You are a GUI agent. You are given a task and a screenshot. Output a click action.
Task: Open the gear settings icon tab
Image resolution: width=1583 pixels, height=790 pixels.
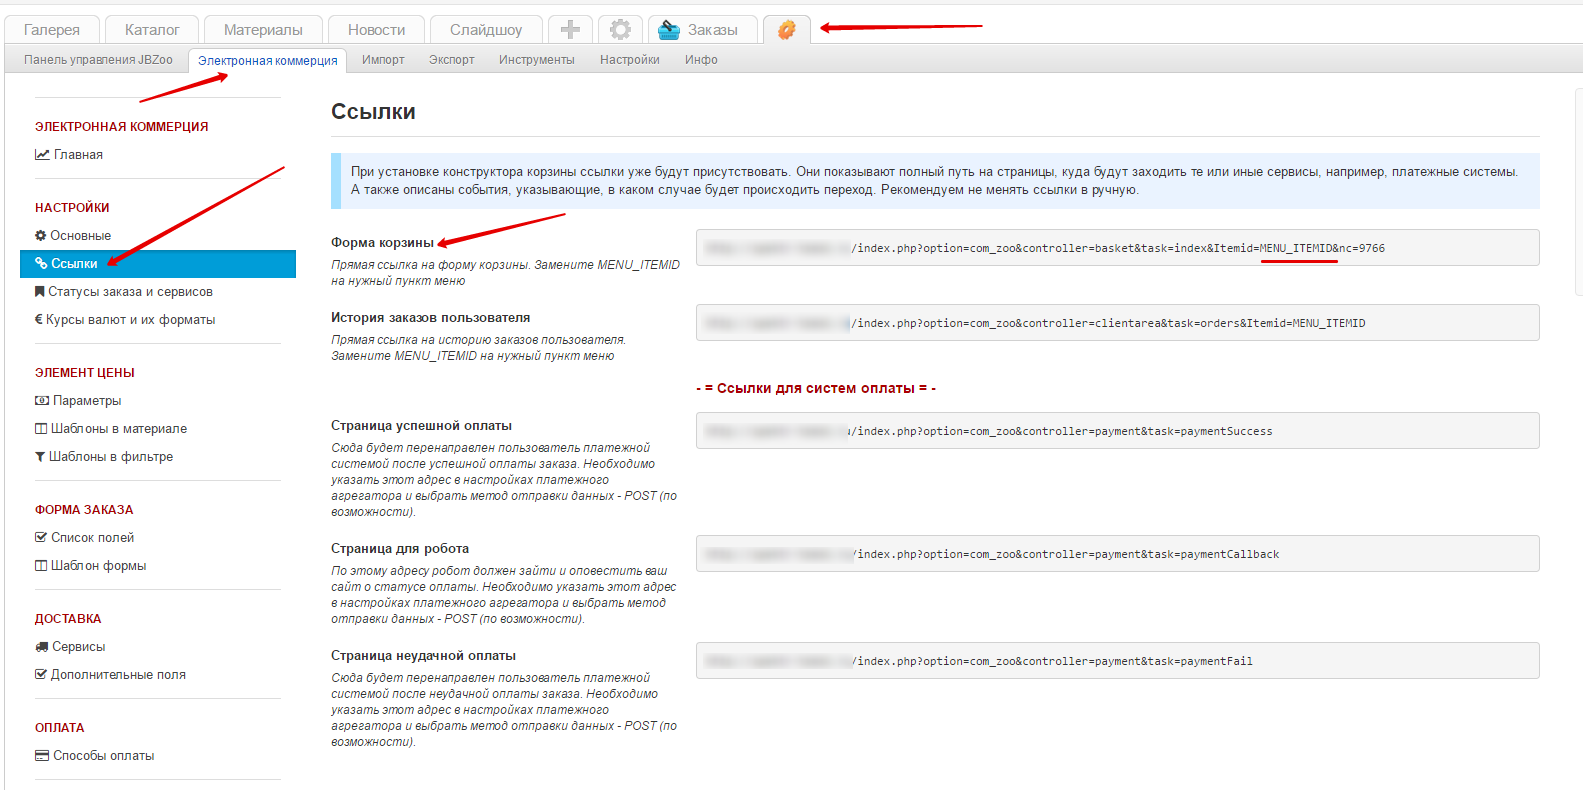(x=620, y=30)
